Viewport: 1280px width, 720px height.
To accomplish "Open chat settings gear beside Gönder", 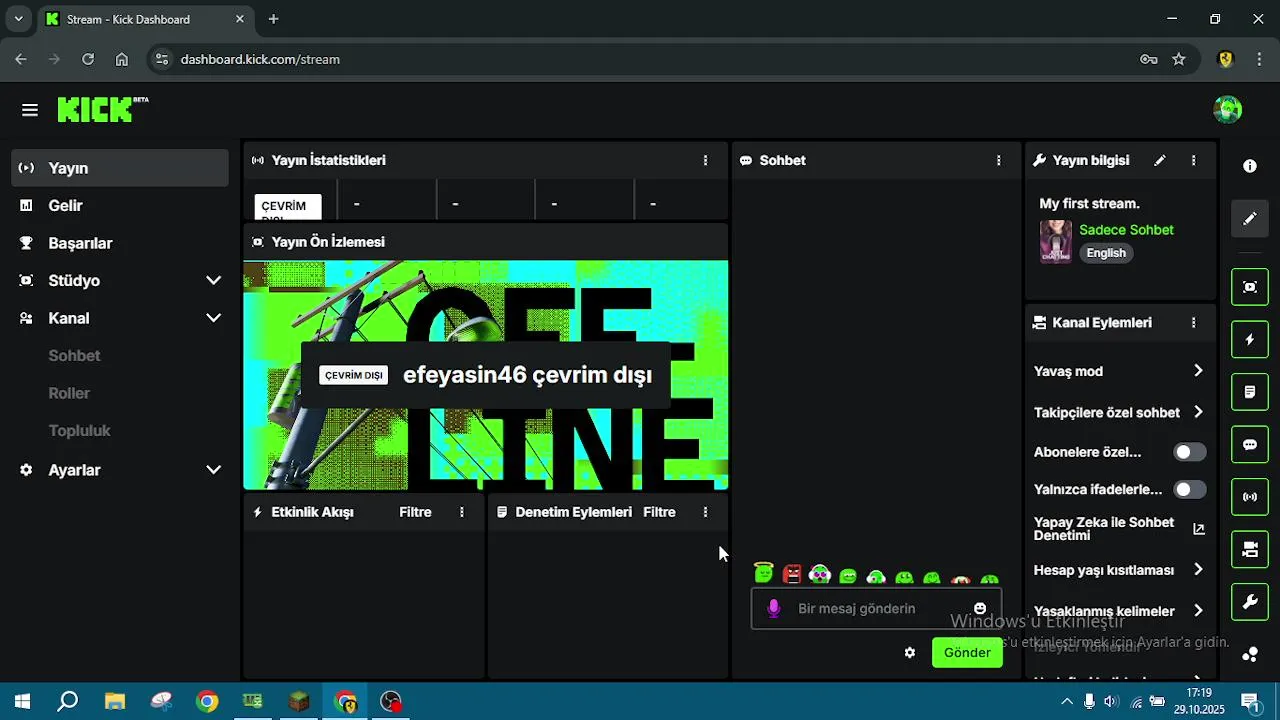I will tap(910, 653).
